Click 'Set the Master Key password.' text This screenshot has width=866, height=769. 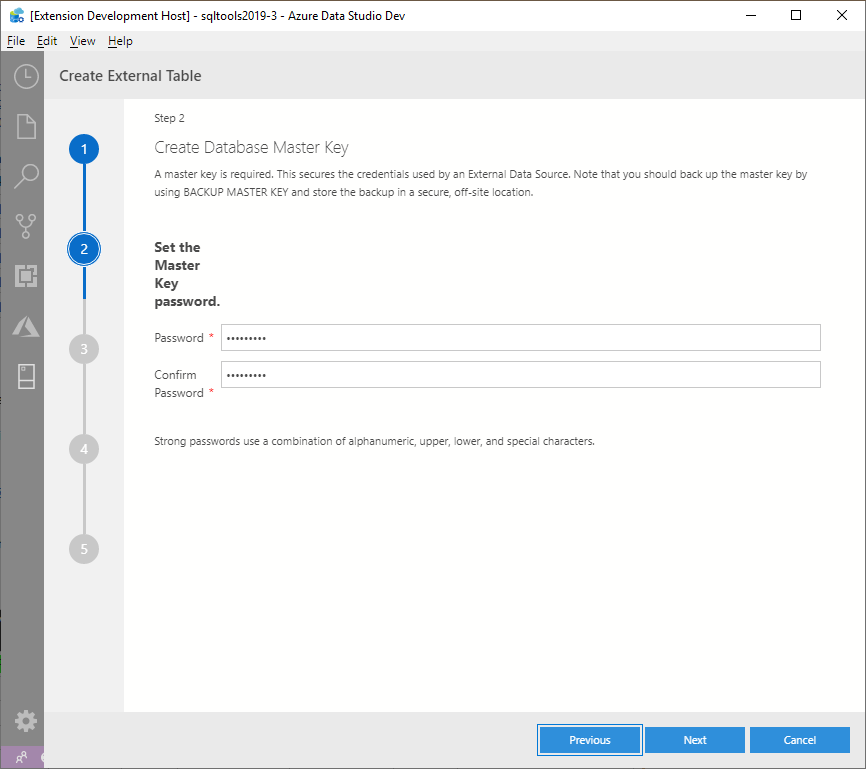tap(187, 275)
